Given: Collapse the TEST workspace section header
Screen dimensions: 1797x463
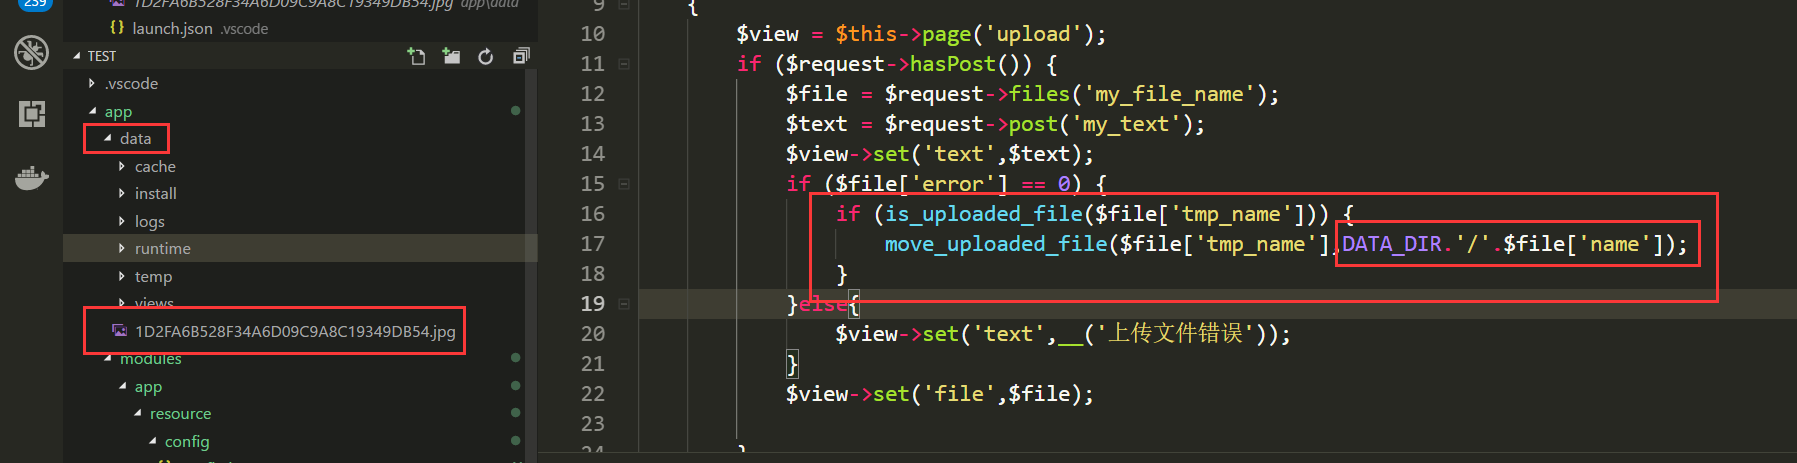Looking at the screenshot, I should pyautogui.click(x=101, y=57).
